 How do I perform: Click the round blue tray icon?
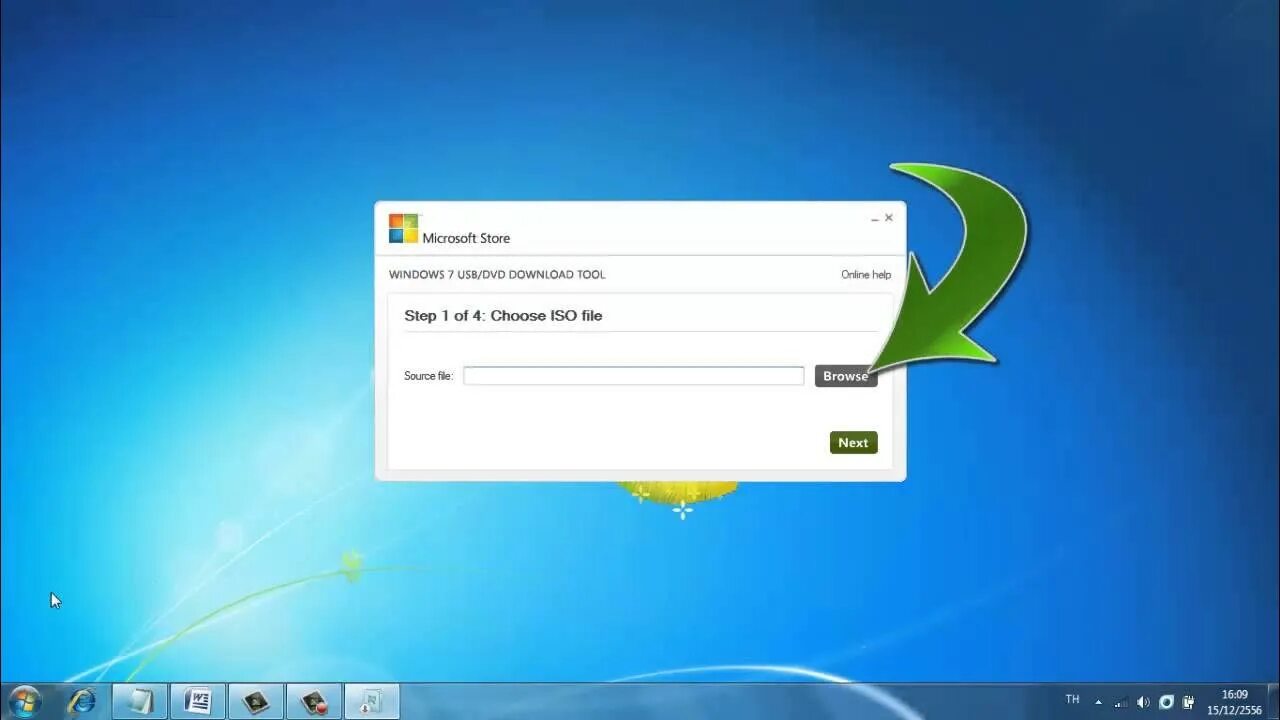tap(1166, 702)
